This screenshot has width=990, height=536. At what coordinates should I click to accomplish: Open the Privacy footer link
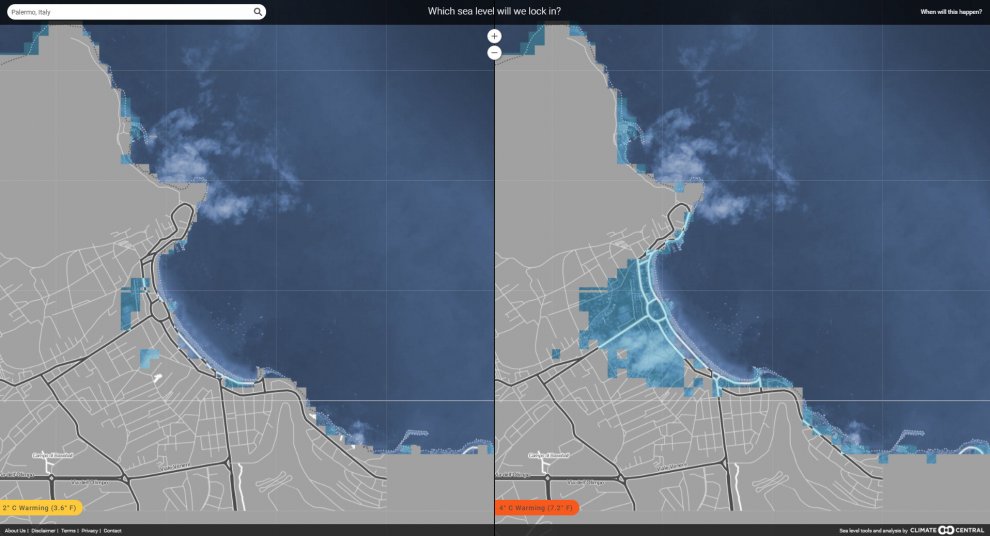coord(90,531)
